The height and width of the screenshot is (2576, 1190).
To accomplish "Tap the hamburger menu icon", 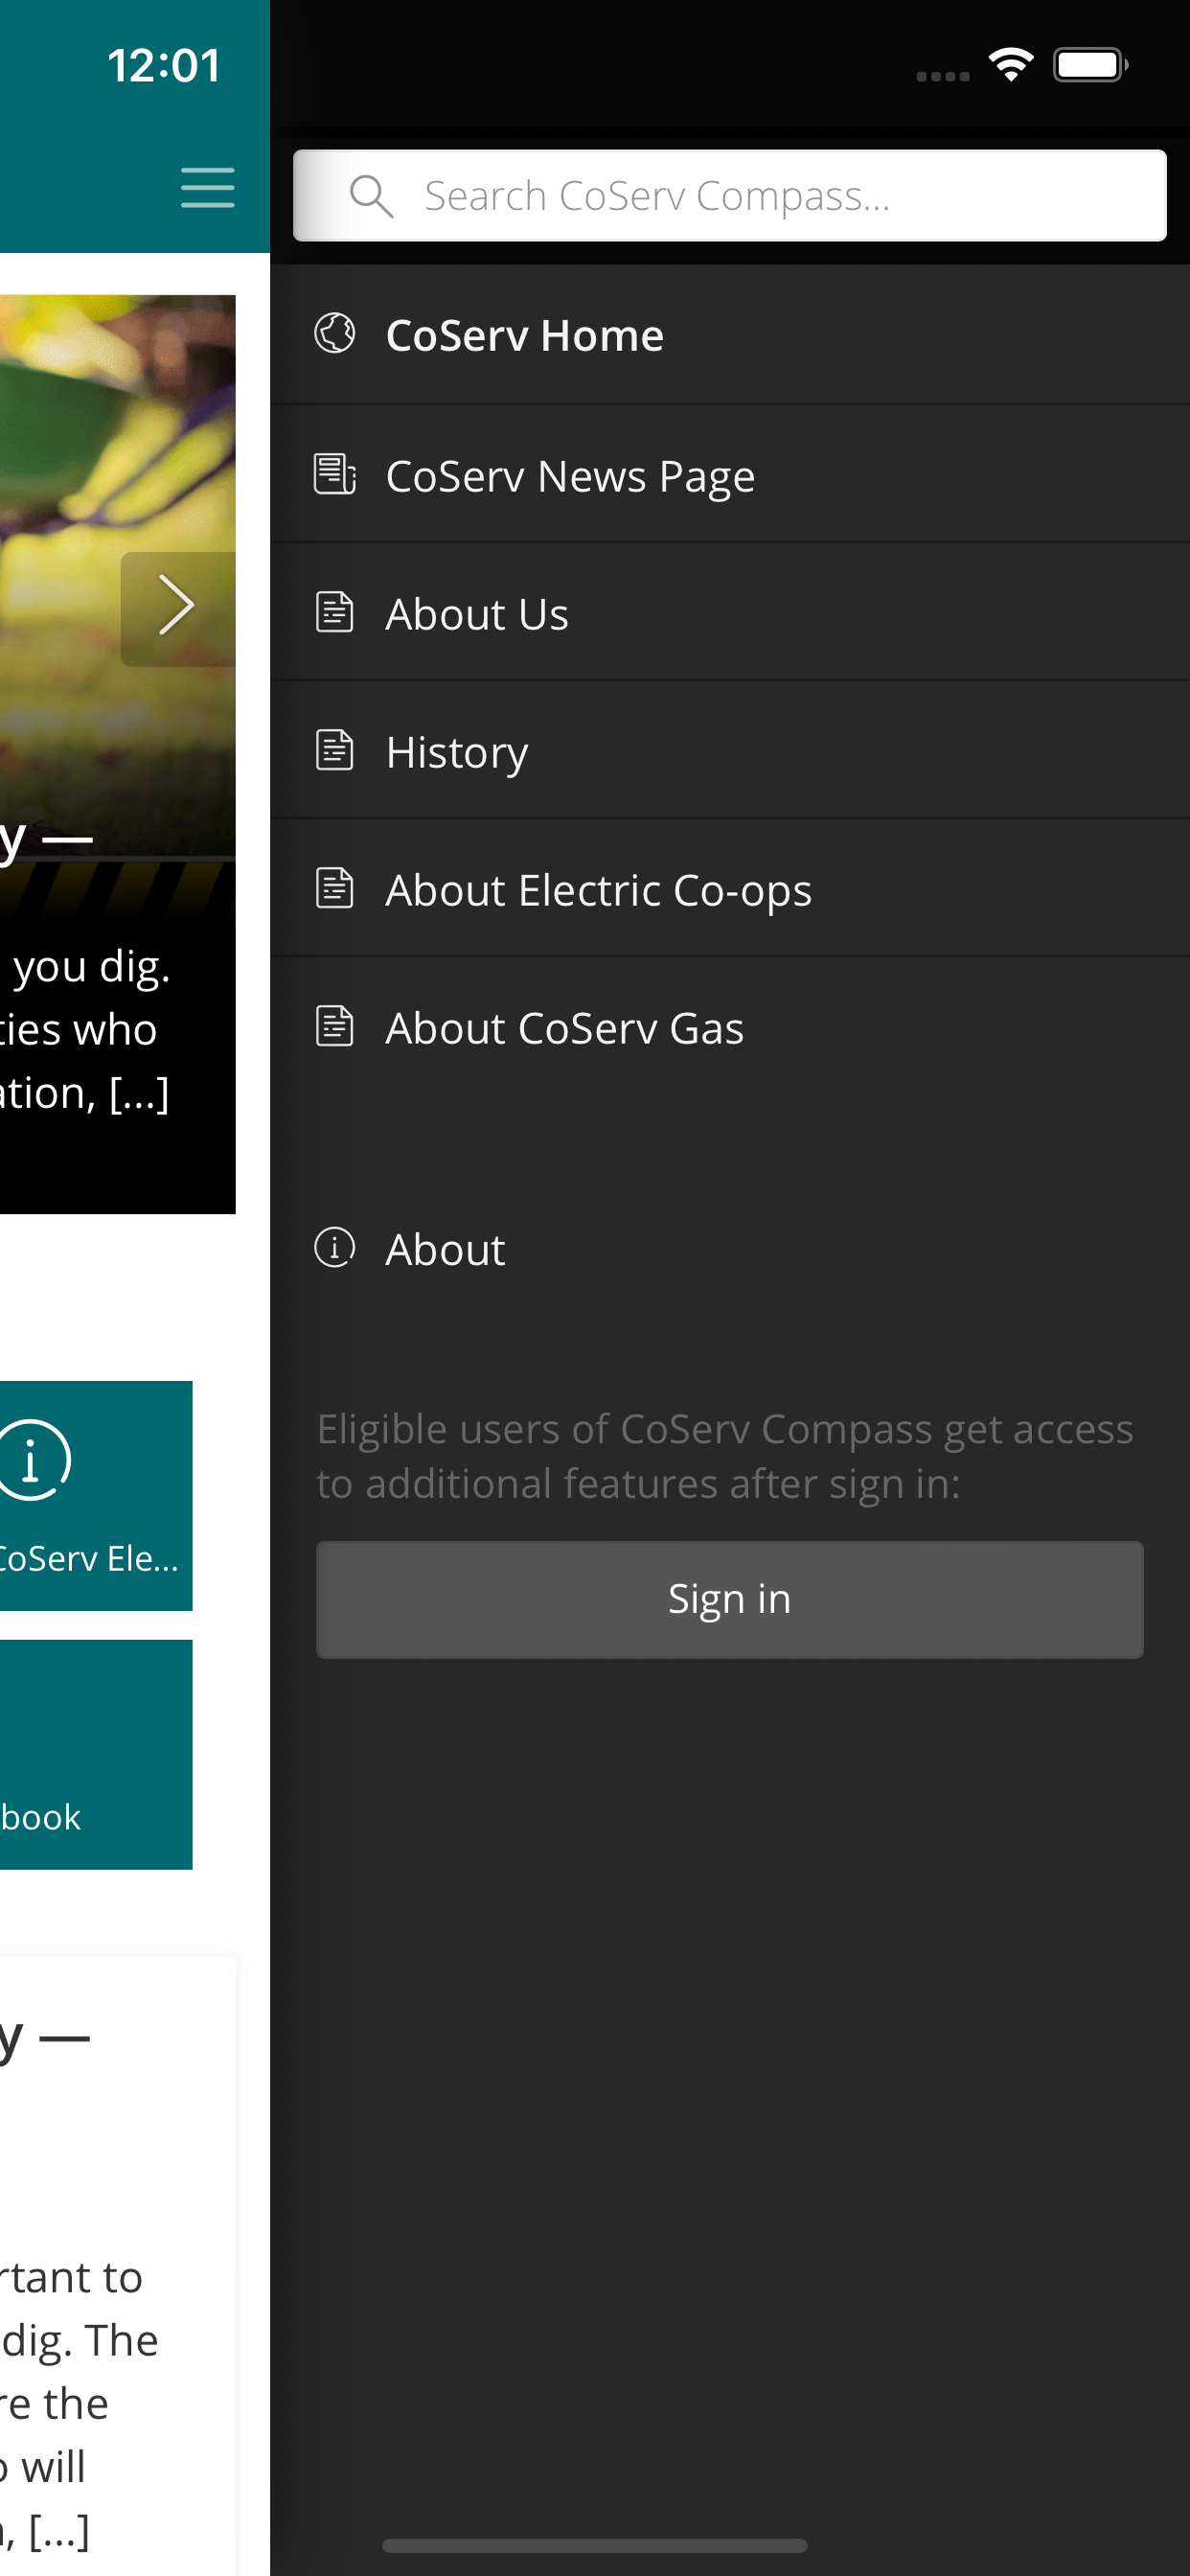I will pos(207,188).
